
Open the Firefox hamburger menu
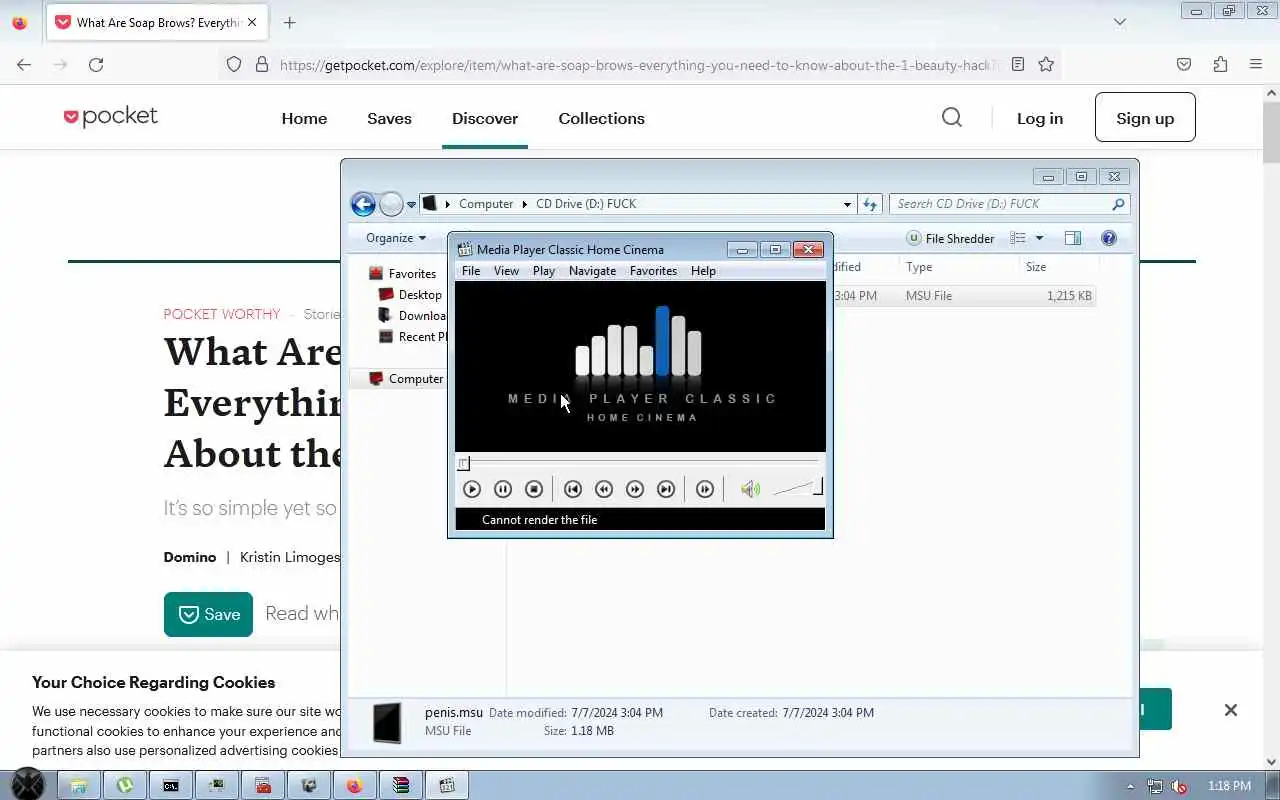pos(1256,64)
